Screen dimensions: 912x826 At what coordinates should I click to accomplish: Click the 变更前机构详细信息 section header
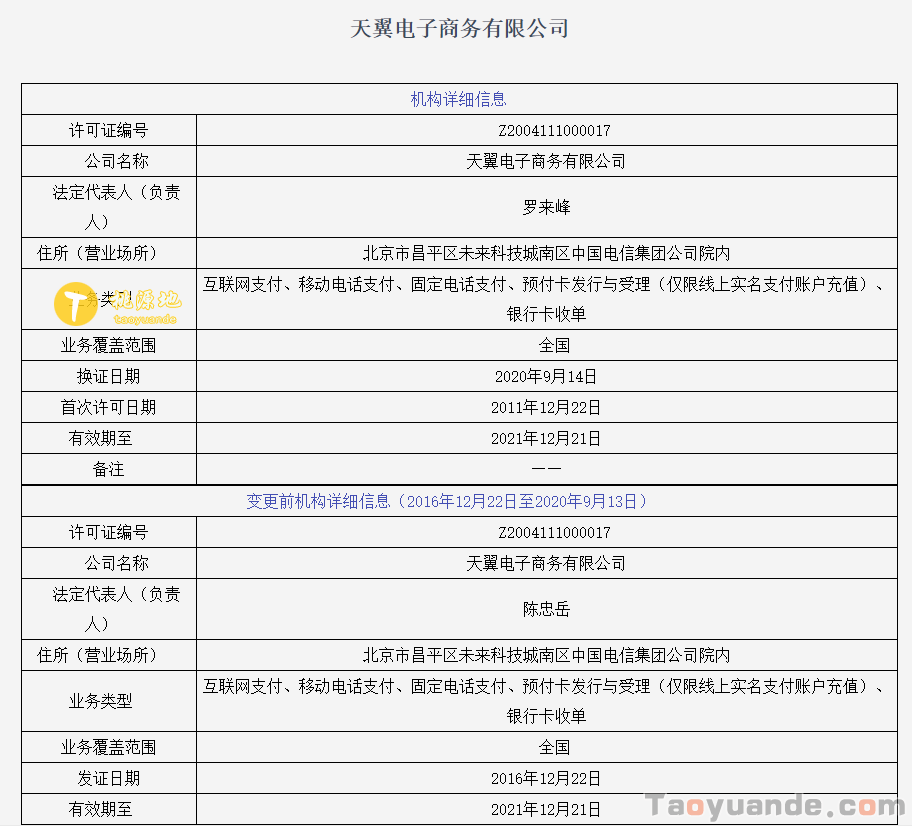click(446, 501)
